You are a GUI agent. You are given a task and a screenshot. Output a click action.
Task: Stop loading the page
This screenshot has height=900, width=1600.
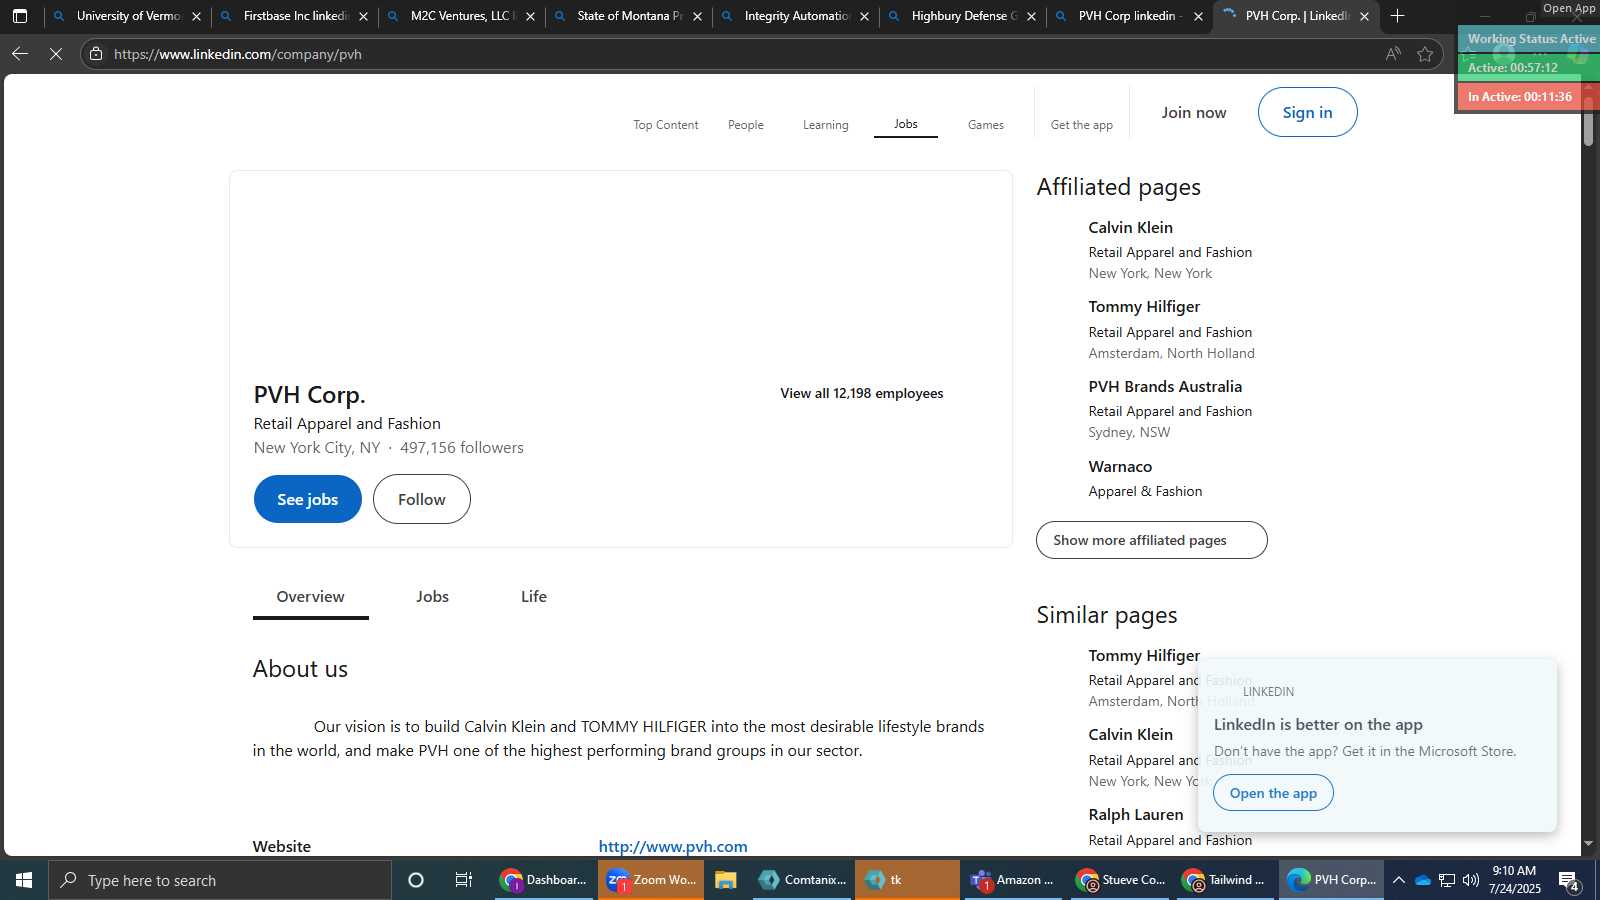click(56, 54)
